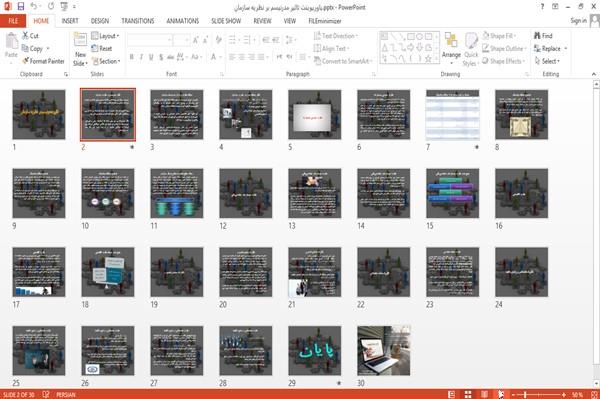The height and width of the screenshot is (399, 600).
Task: Select Slide Sorter view icon in status bar
Action: coord(468,394)
